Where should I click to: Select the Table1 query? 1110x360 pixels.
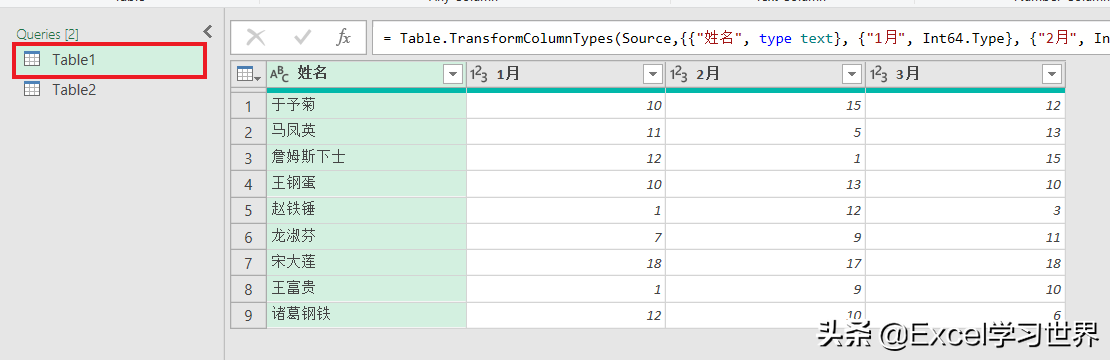[x=110, y=60]
